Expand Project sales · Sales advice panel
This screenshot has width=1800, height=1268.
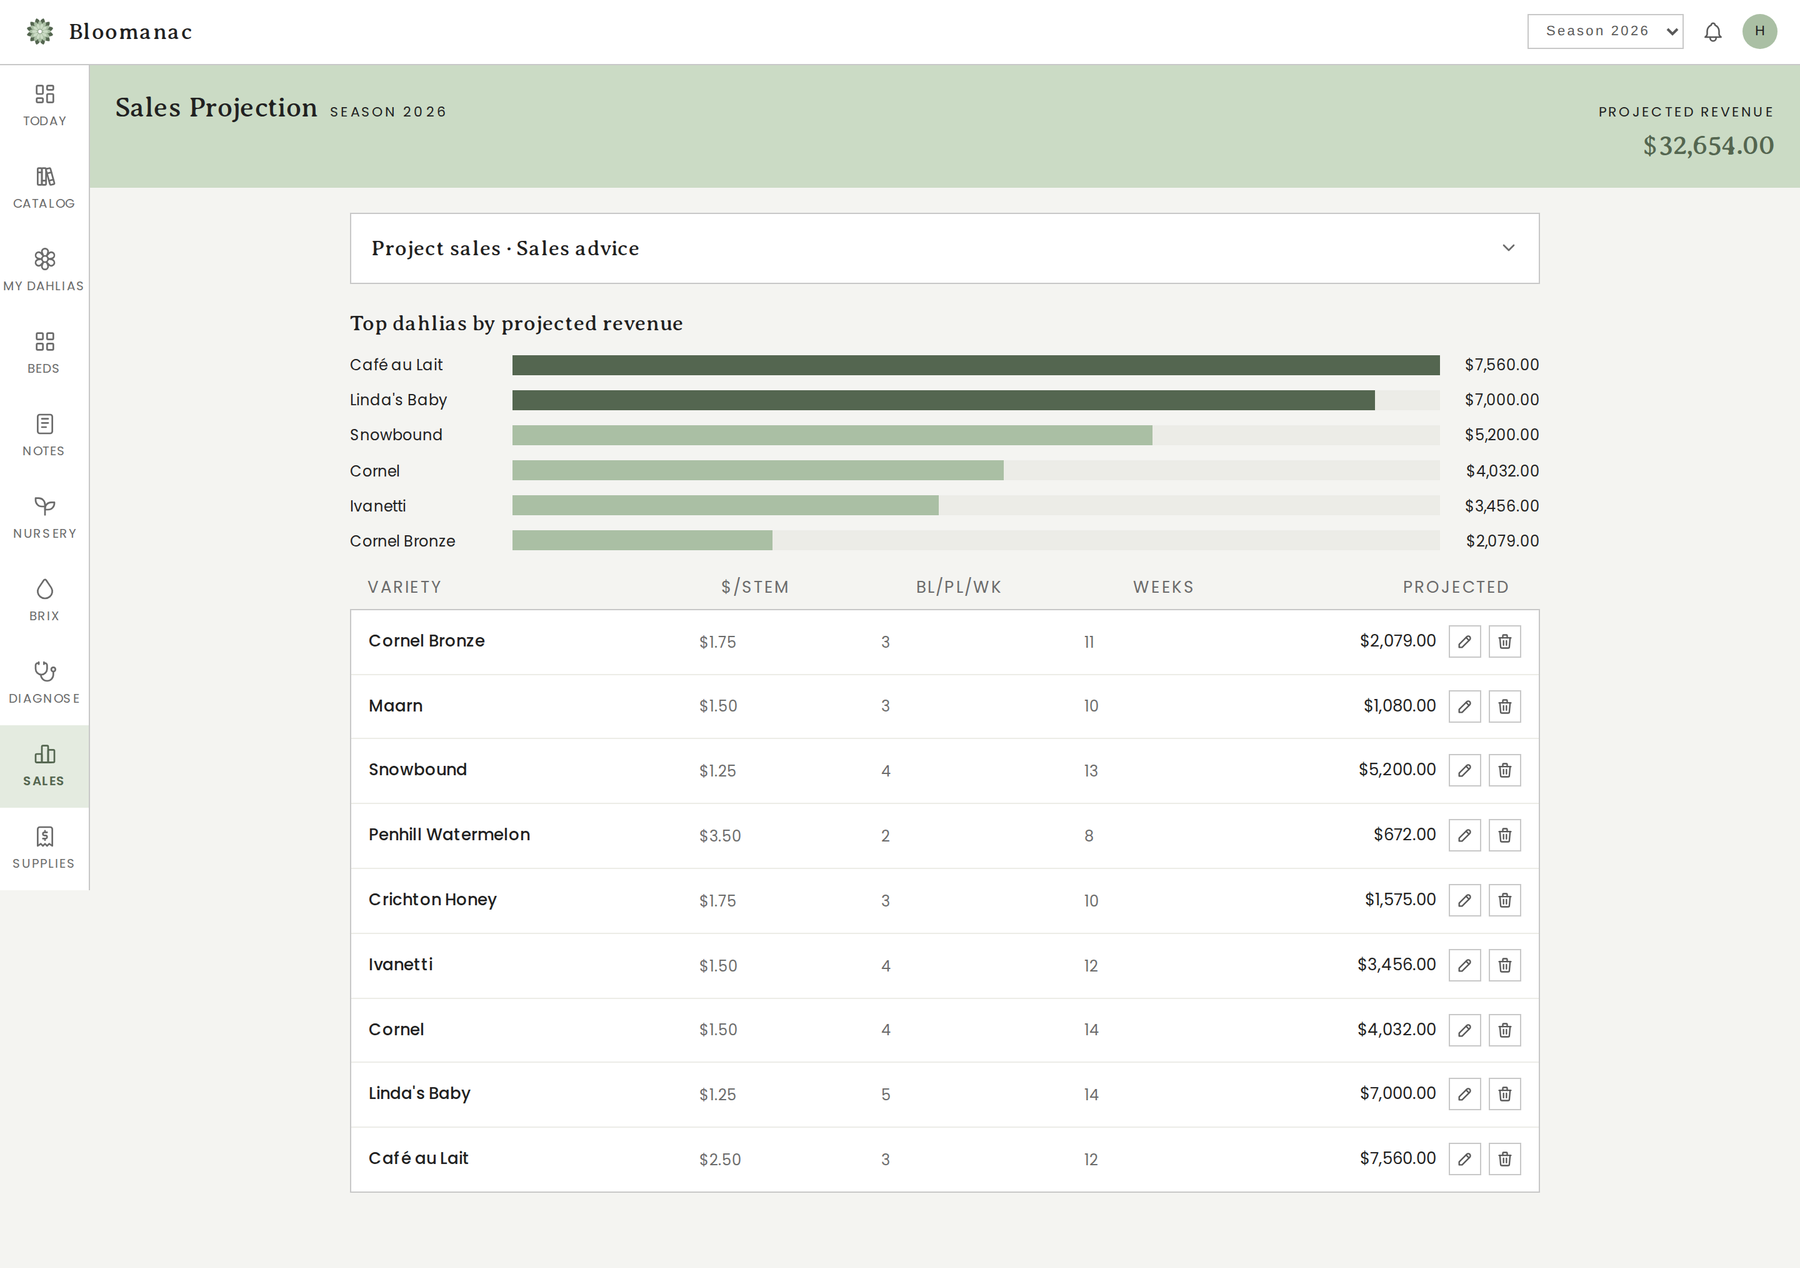944,248
